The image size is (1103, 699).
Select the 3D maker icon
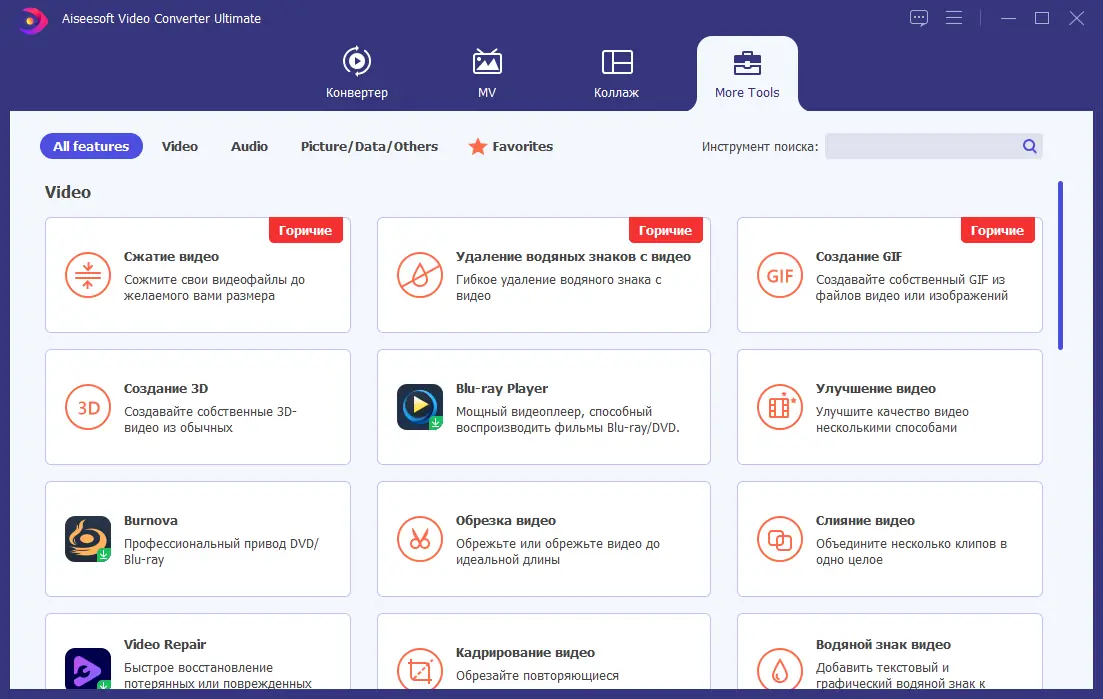point(88,407)
